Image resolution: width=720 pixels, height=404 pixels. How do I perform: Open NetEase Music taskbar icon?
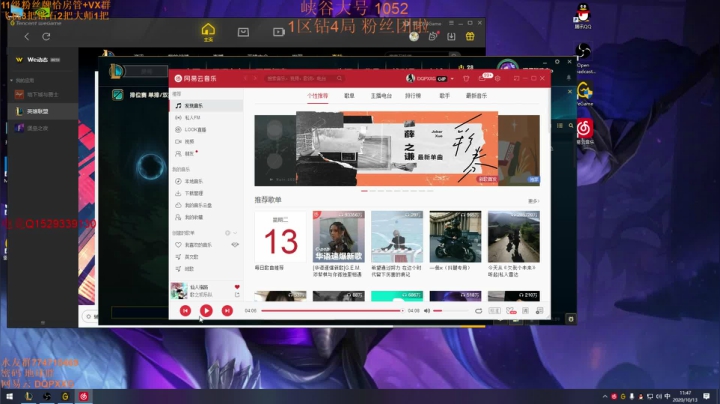pos(84,396)
